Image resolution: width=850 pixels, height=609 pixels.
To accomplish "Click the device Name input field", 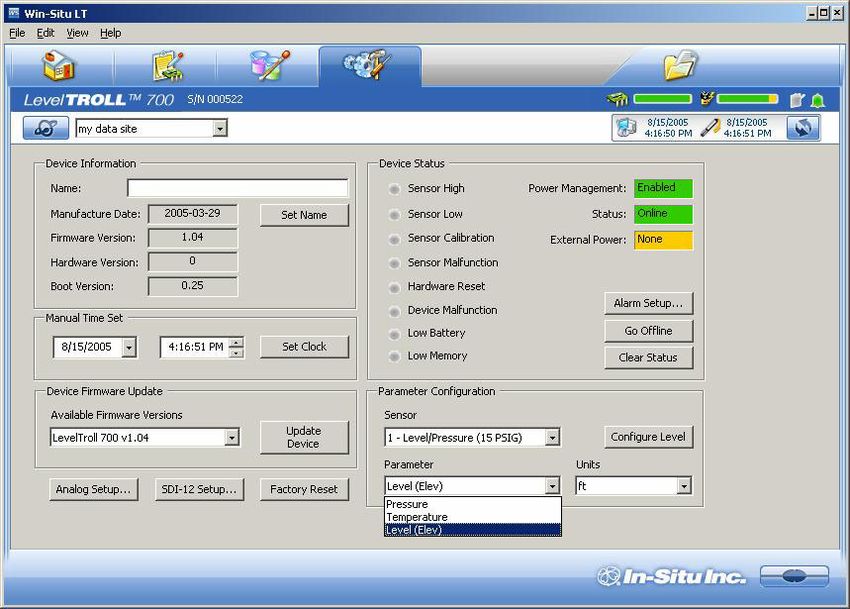I will (237, 188).
